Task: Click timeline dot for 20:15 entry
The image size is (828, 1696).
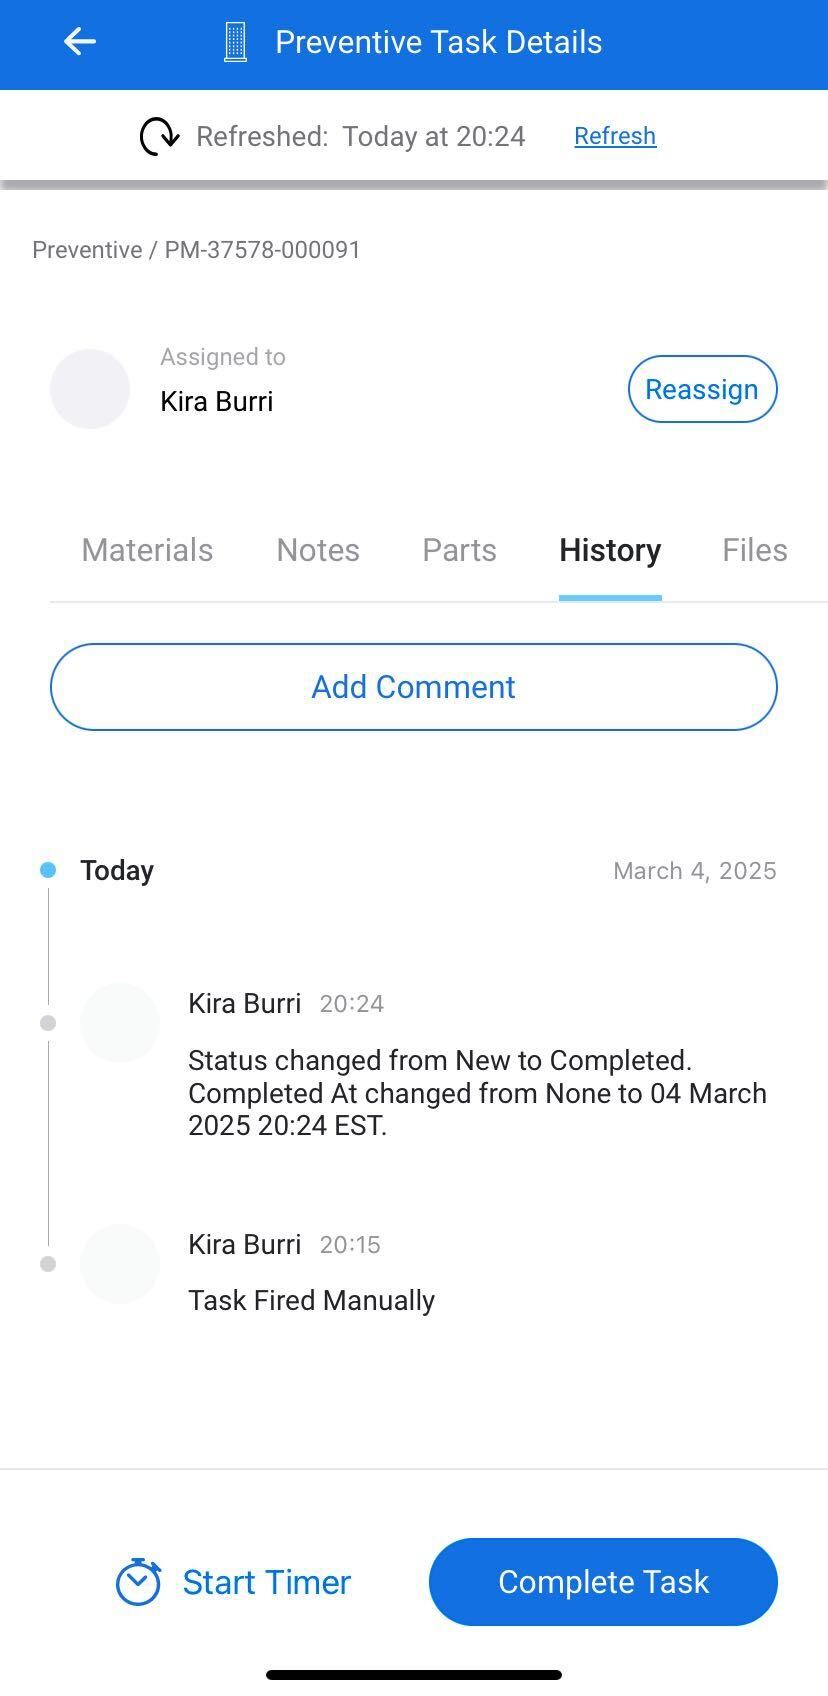Action: (48, 1264)
